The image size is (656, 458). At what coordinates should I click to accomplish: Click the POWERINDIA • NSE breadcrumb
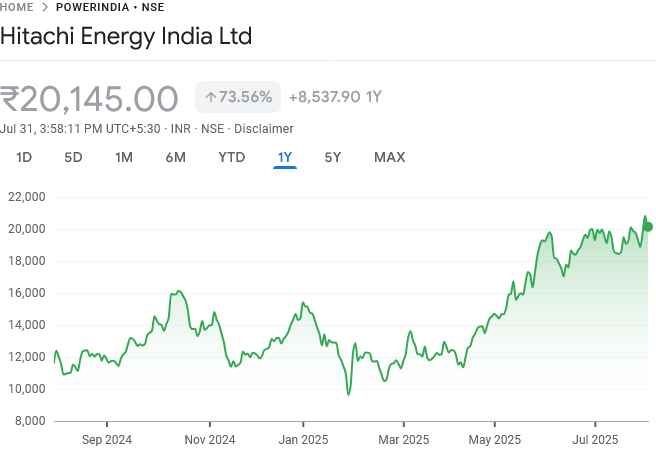pyautogui.click(x=110, y=7)
